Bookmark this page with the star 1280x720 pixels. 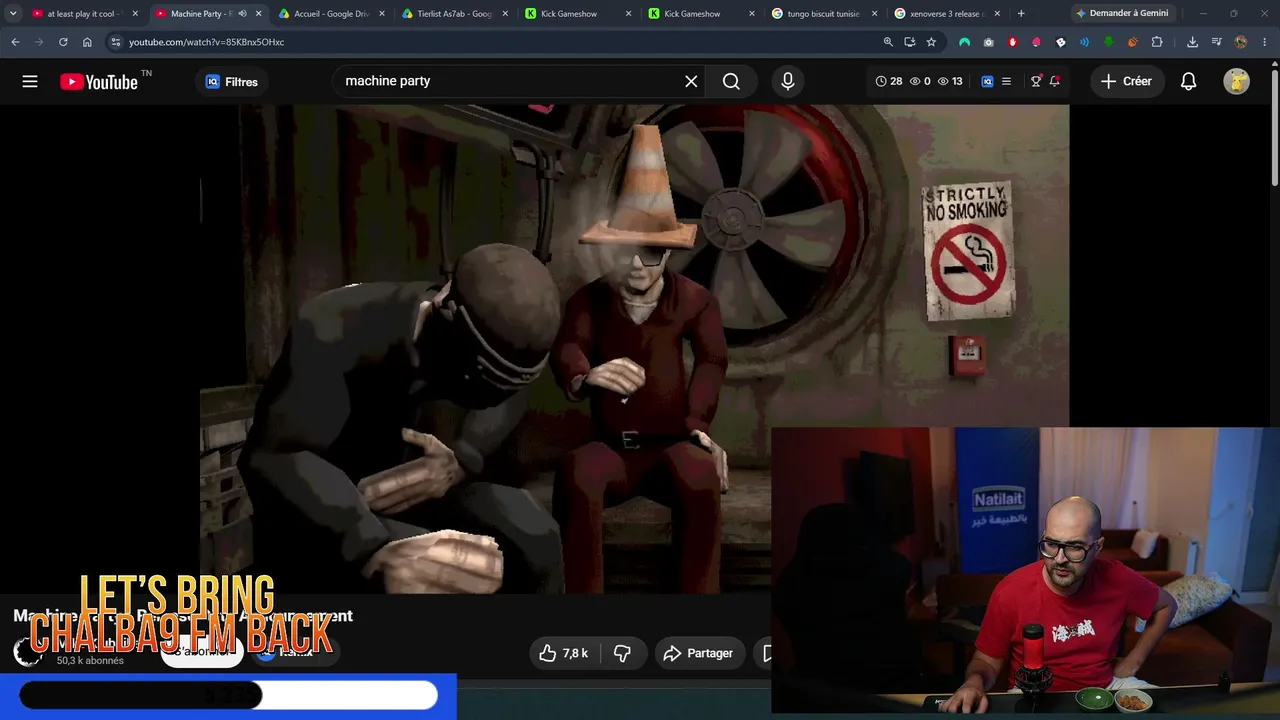(931, 42)
